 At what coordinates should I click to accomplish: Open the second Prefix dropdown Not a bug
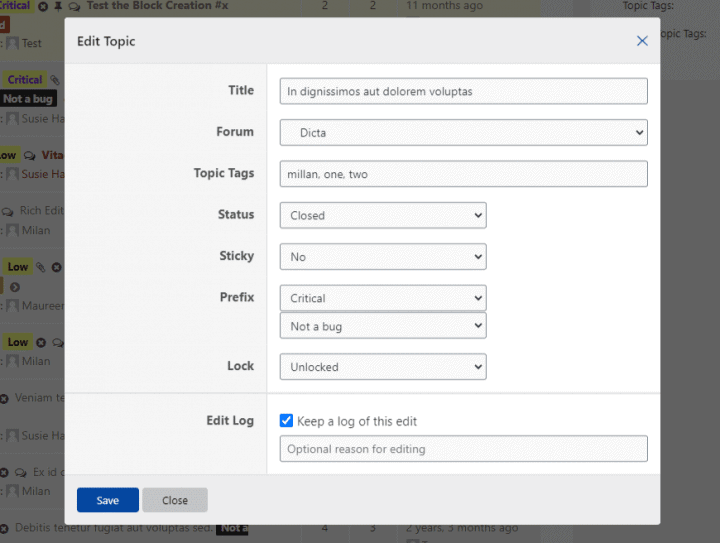383,326
